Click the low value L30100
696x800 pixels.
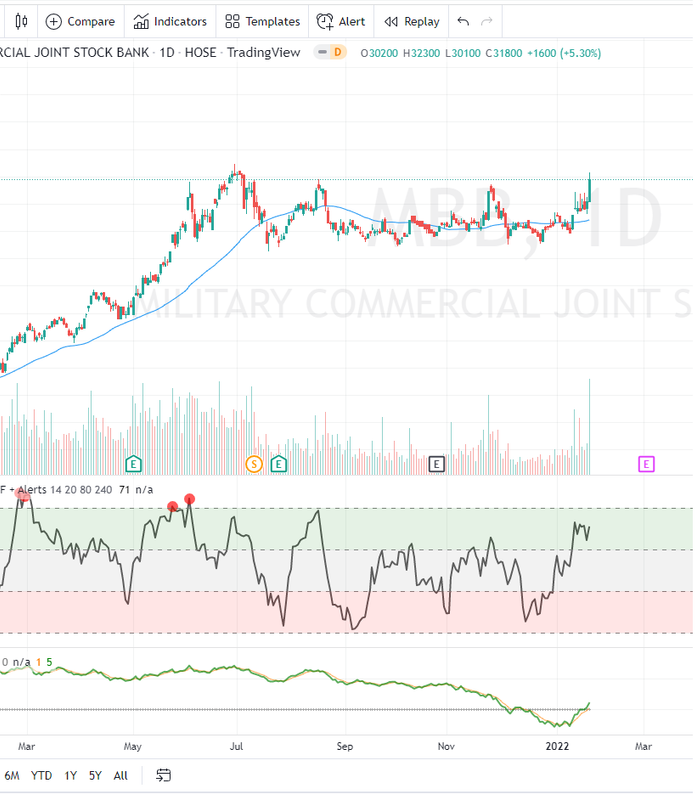[463, 53]
